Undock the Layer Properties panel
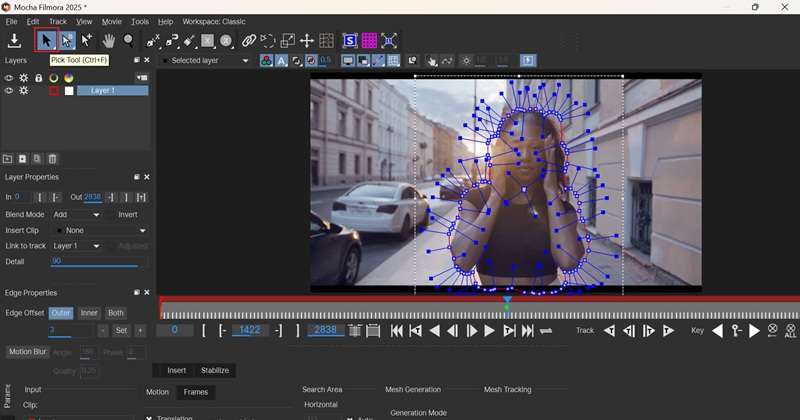The image size is (800, 420). (137, 177)
